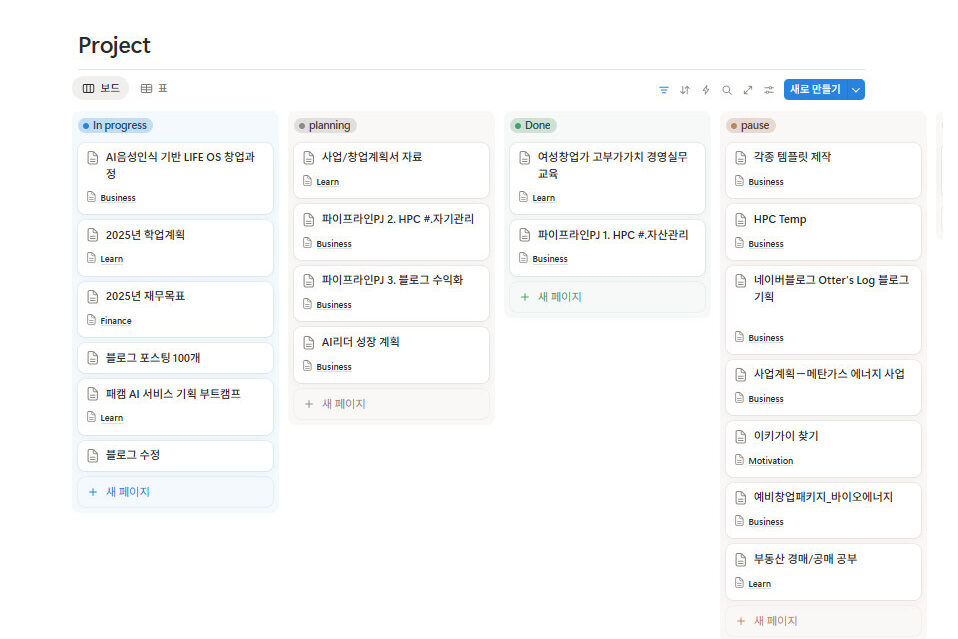
Task: Switch to the 표 view tab
Action: [x=154, y=89]
